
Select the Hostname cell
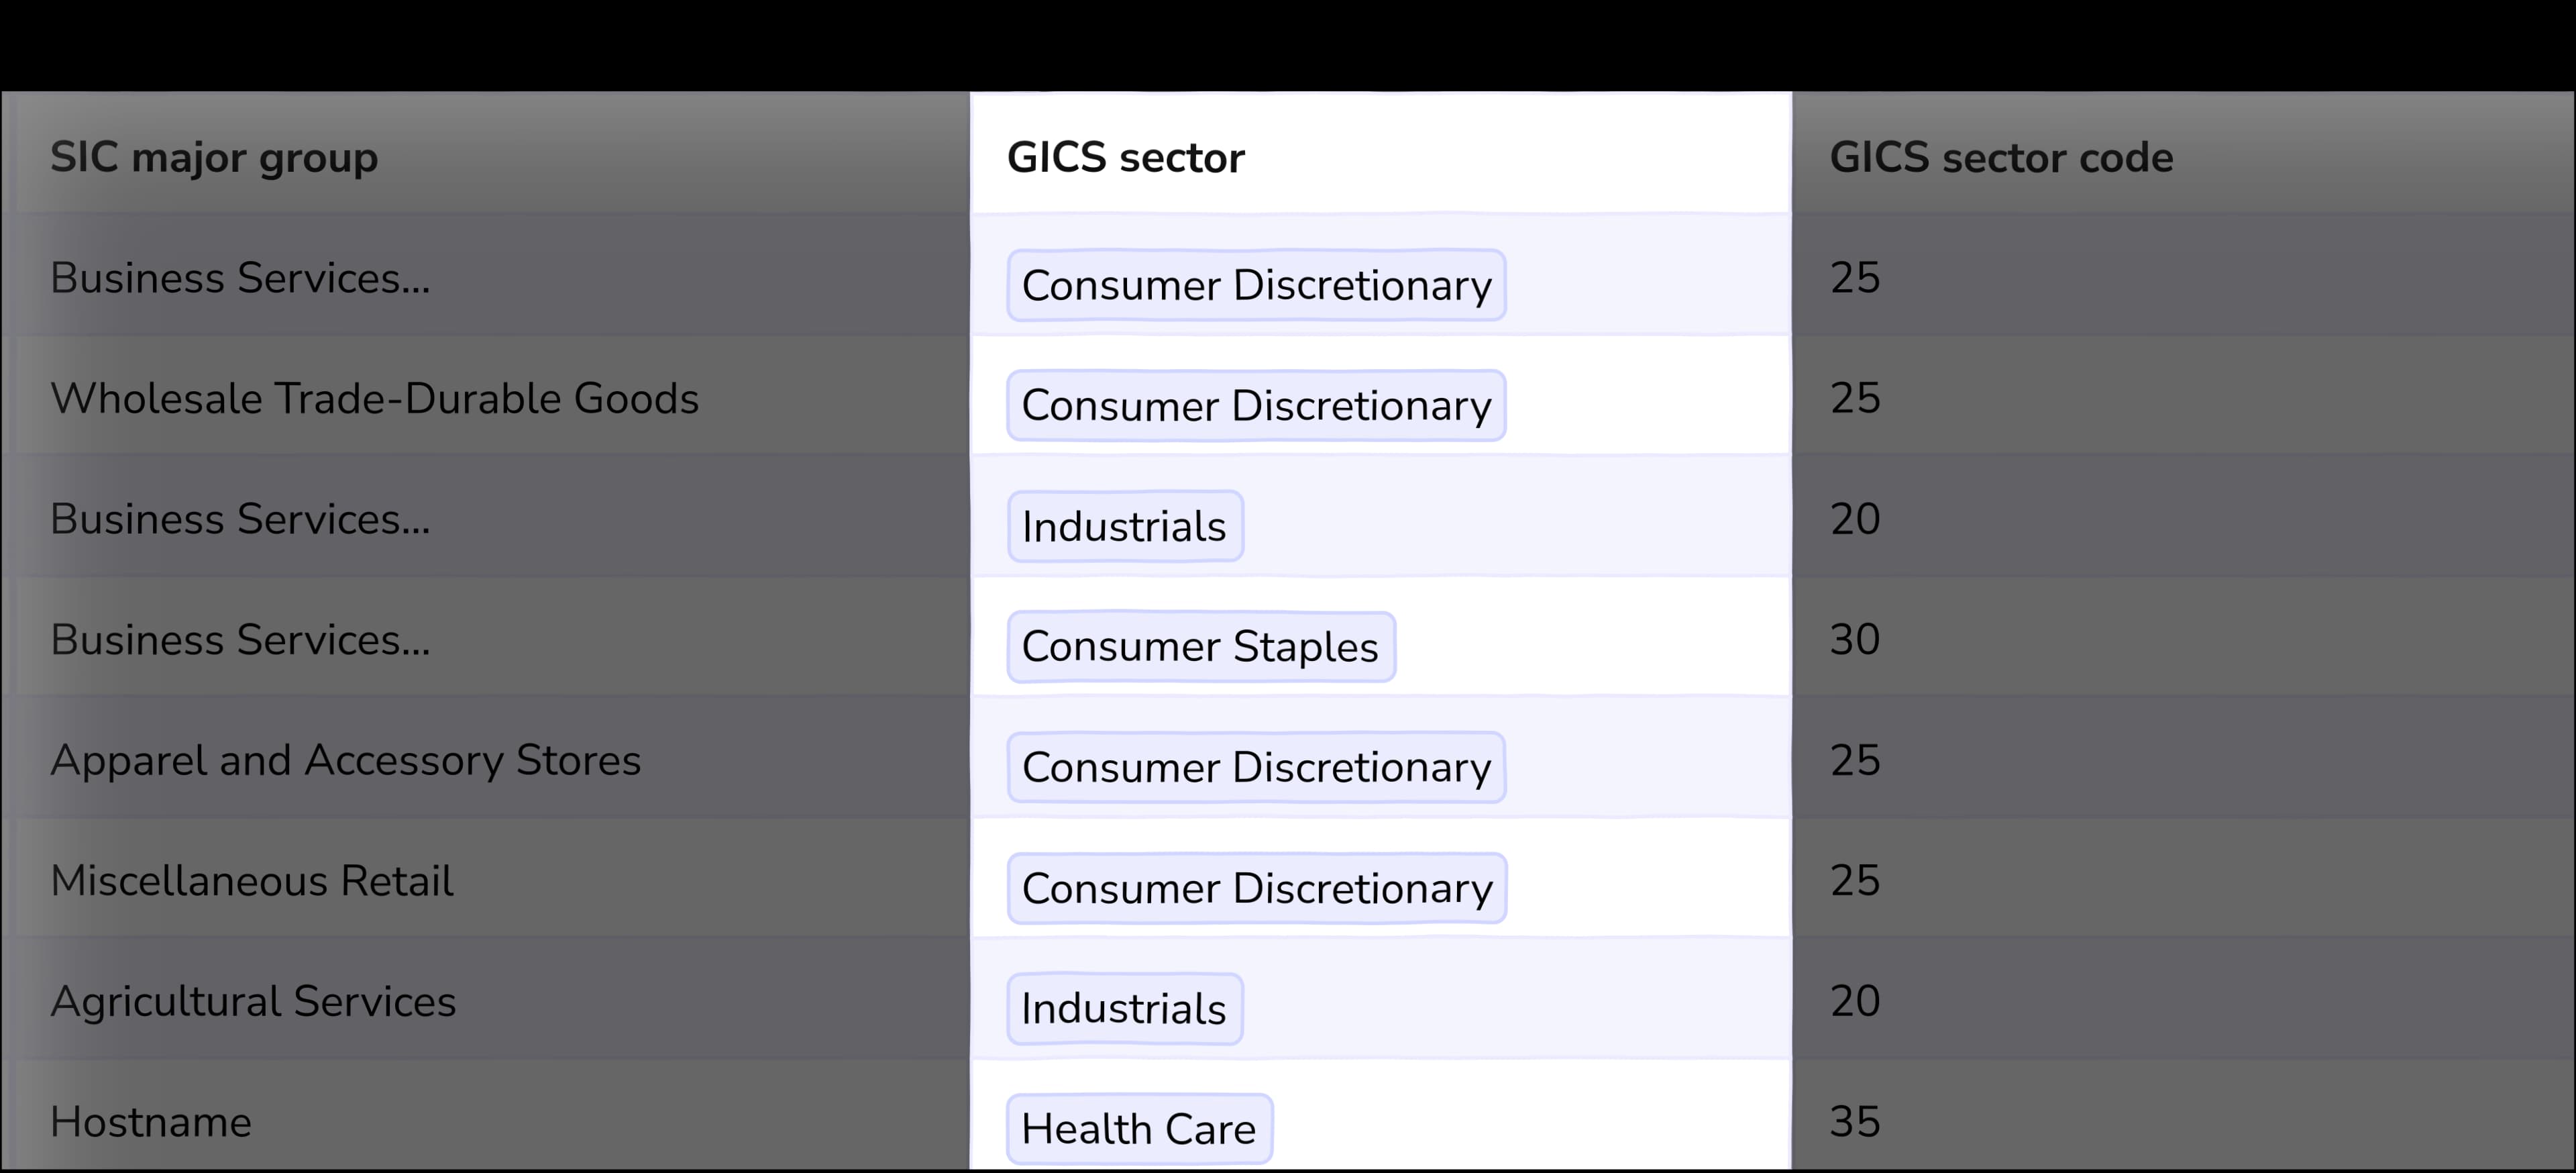[151, 1122]
